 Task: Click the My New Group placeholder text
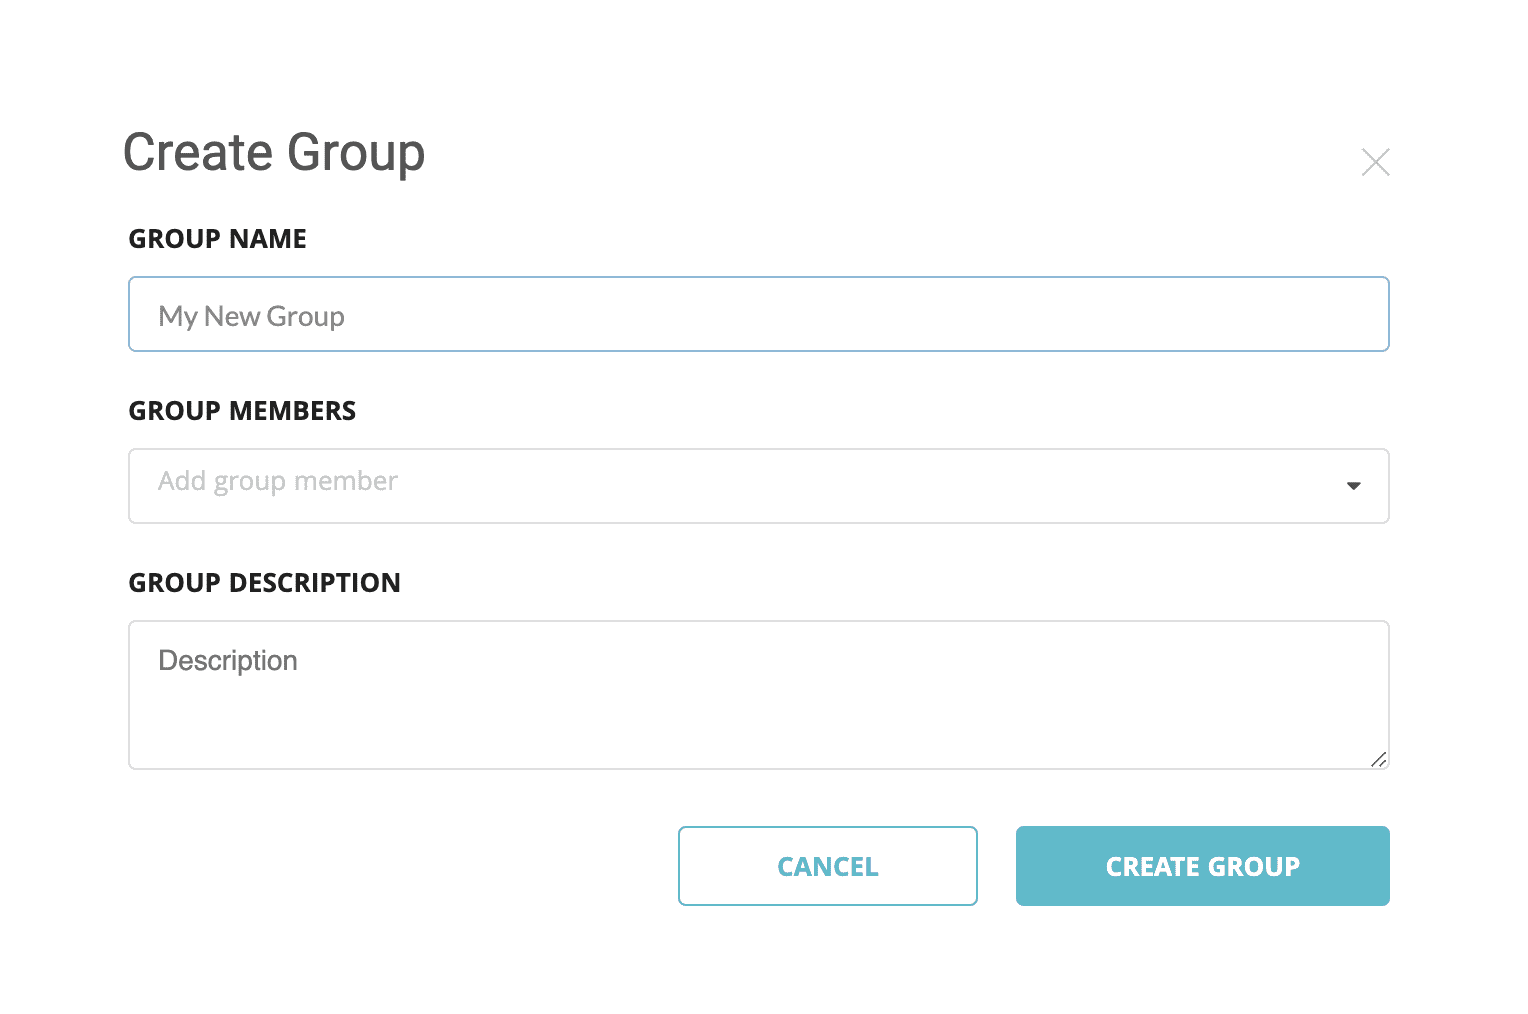(252, 316)
